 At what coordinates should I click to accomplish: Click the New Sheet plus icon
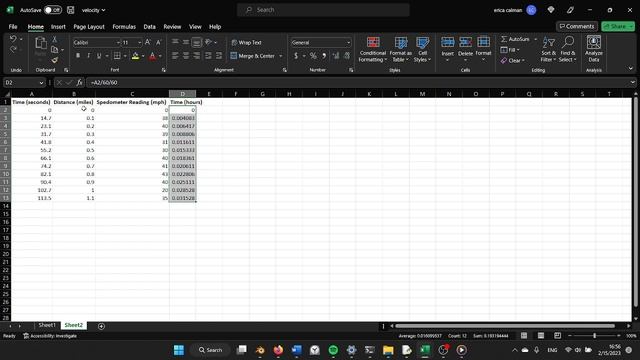(101, 326)
